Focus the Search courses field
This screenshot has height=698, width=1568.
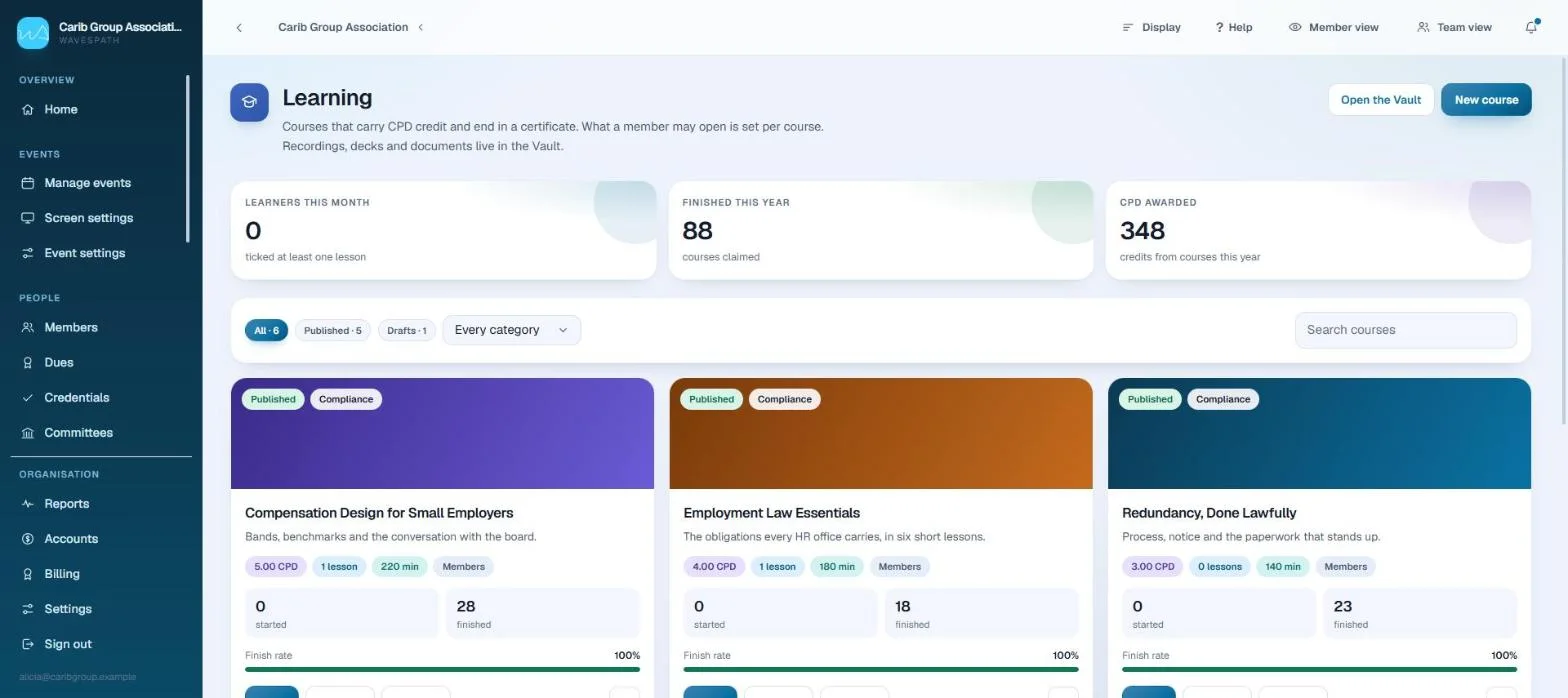[1405, 330]
